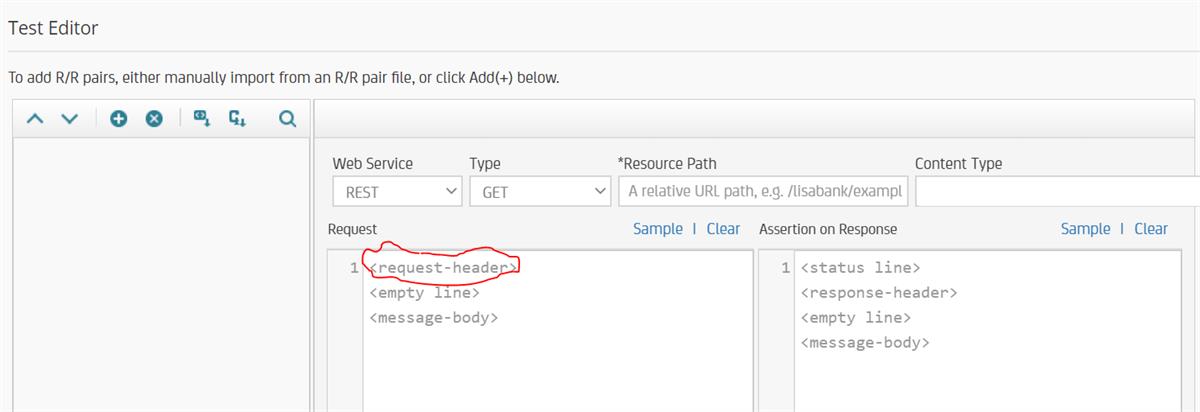
Task: Click the Content Type label
Action: pyautogui.click(x=958, y=163)
